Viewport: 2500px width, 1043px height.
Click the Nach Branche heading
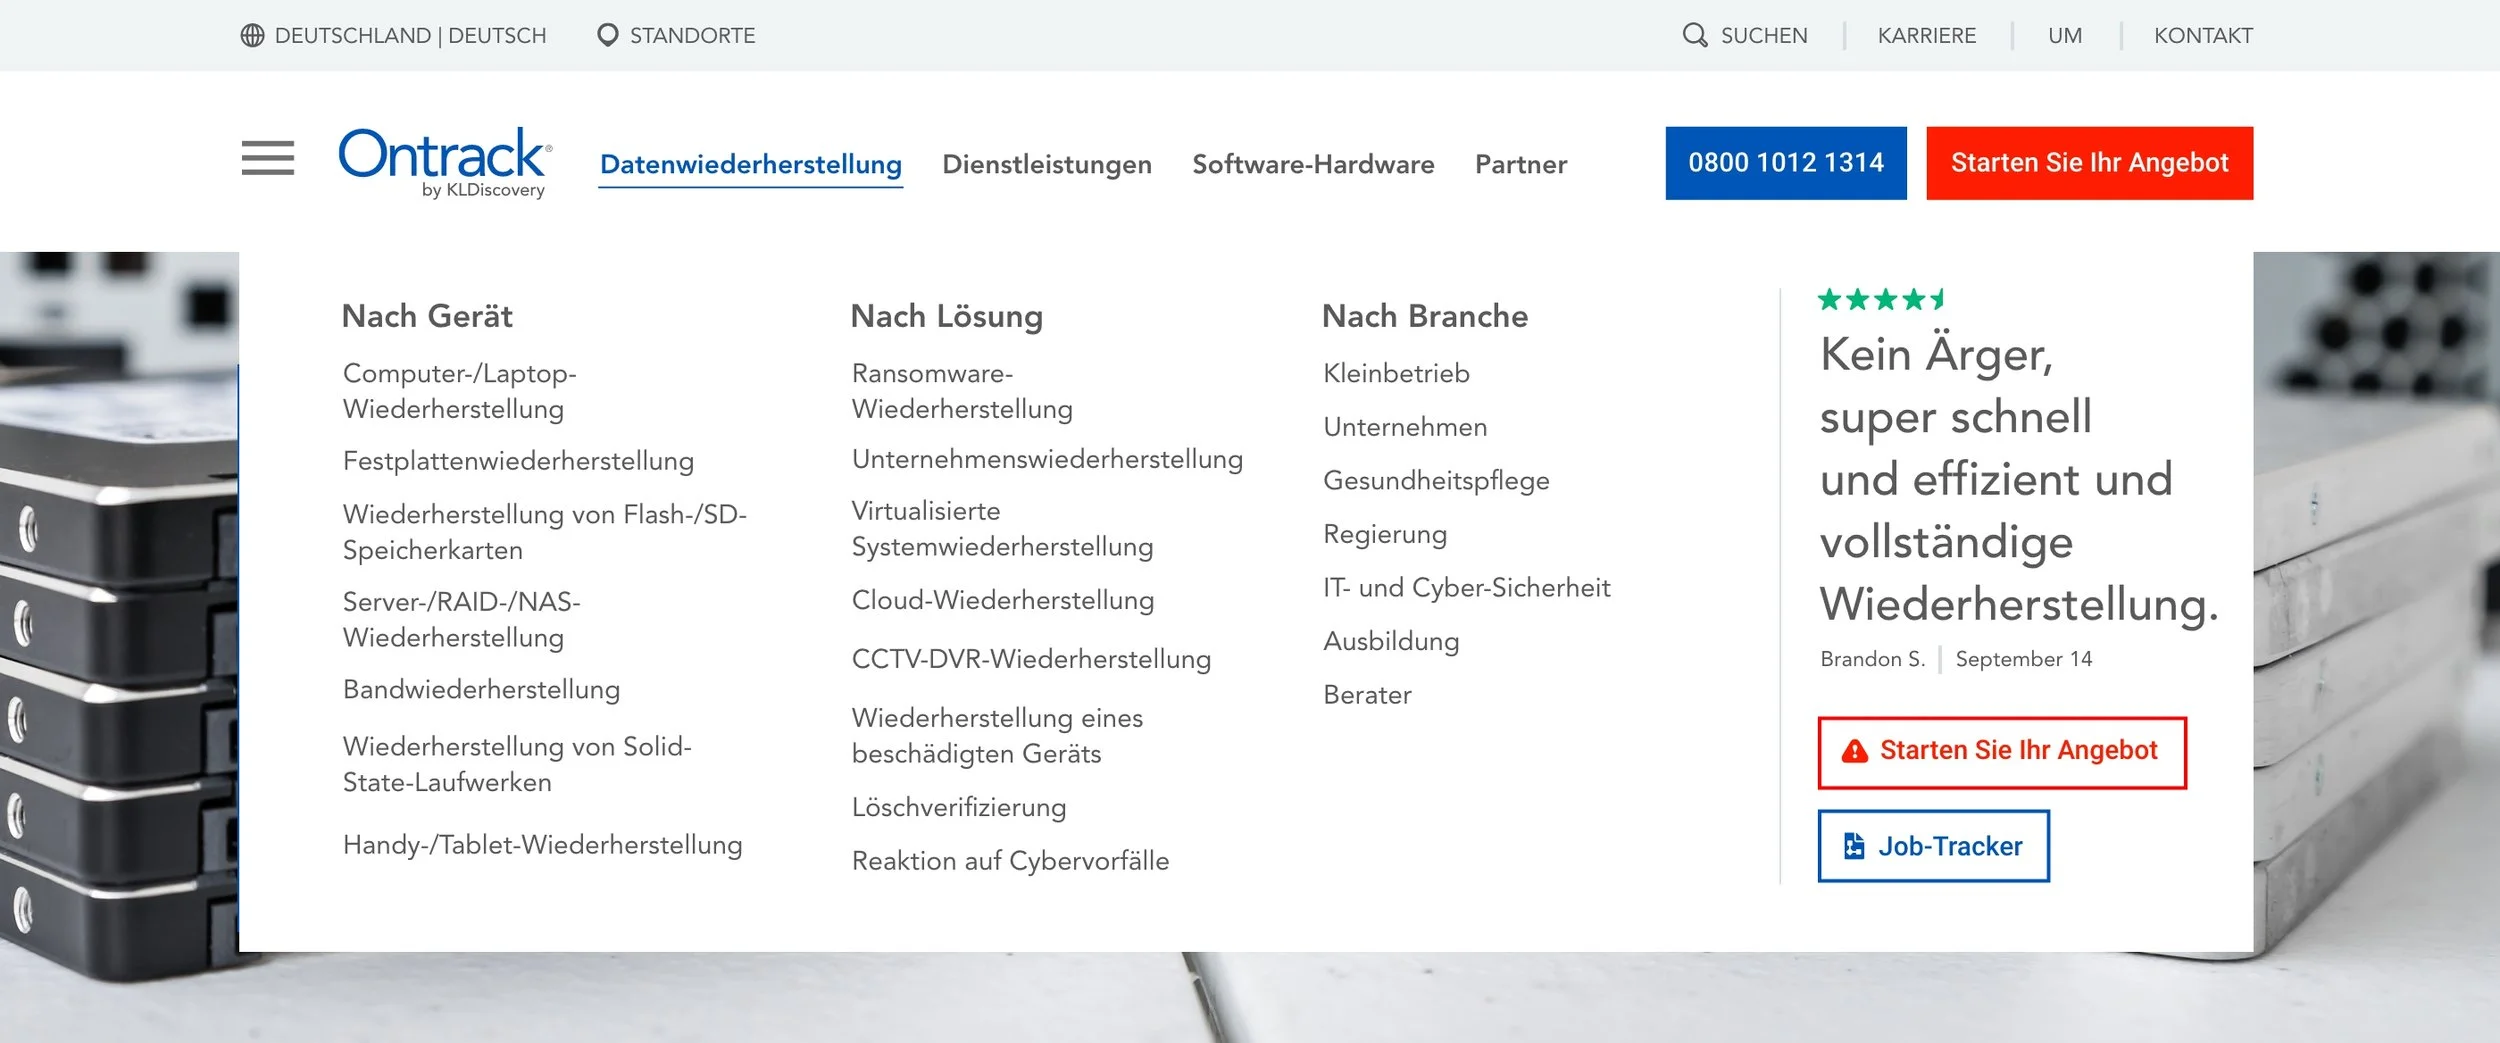coord(1424,316)
